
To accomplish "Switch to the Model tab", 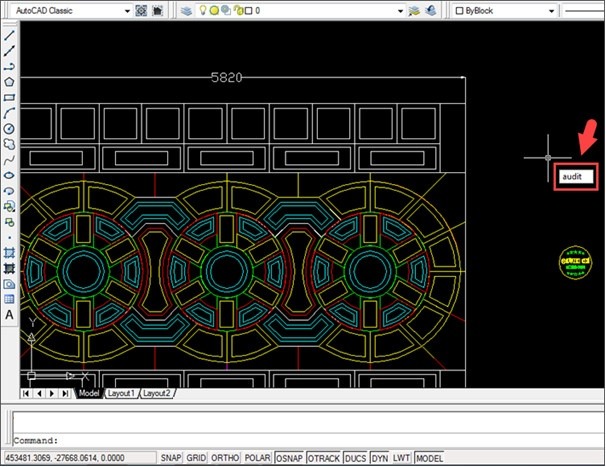I will click(x=89, y=393).
